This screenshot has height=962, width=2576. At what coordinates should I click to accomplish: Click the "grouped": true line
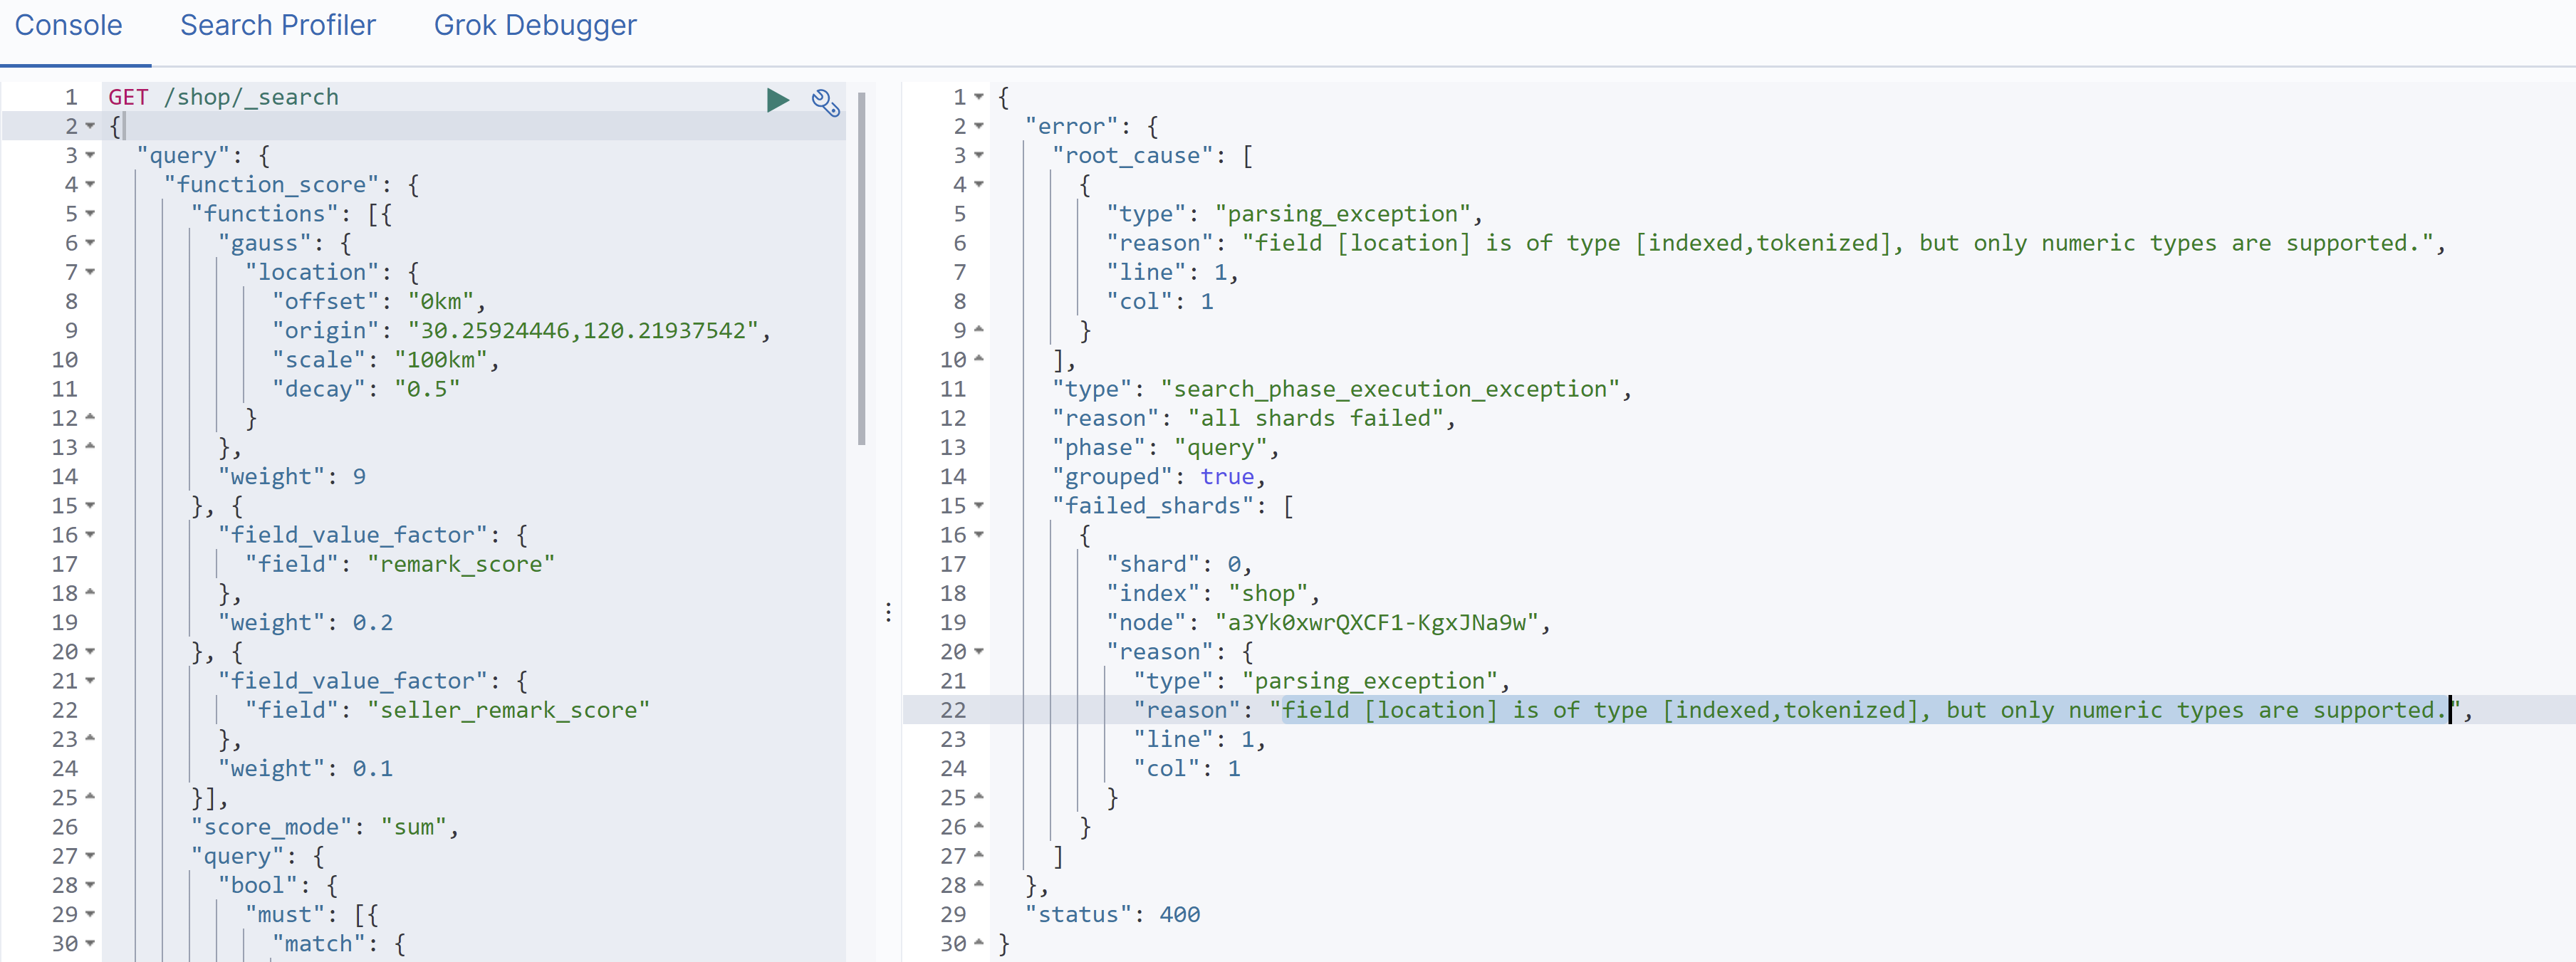point(1159,477)
